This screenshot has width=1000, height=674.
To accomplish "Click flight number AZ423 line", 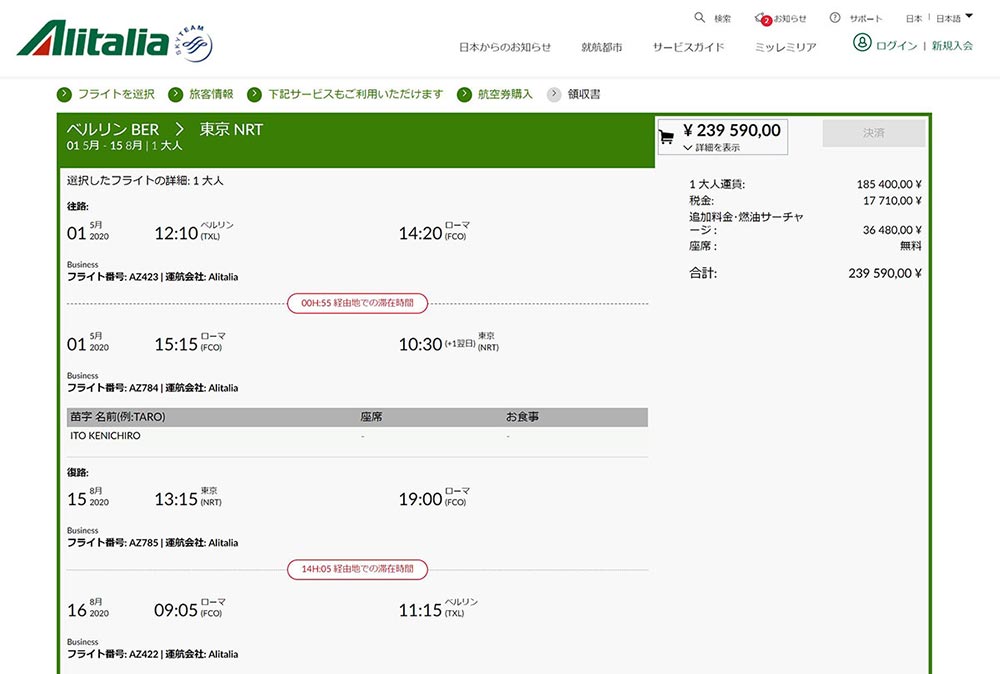I will (x=152, y=277).
